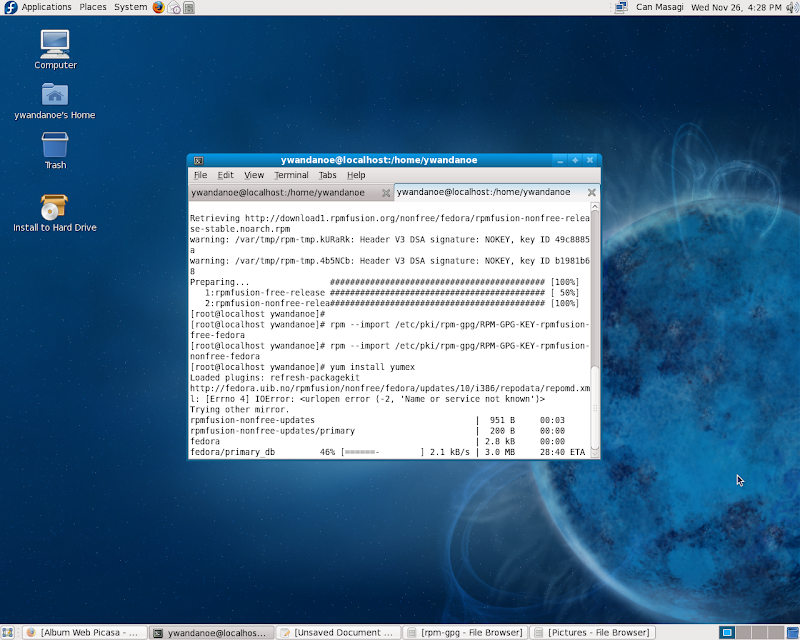800x640 pixels.
Task: Select the Trash desktop icon
Action: (55, 151)
